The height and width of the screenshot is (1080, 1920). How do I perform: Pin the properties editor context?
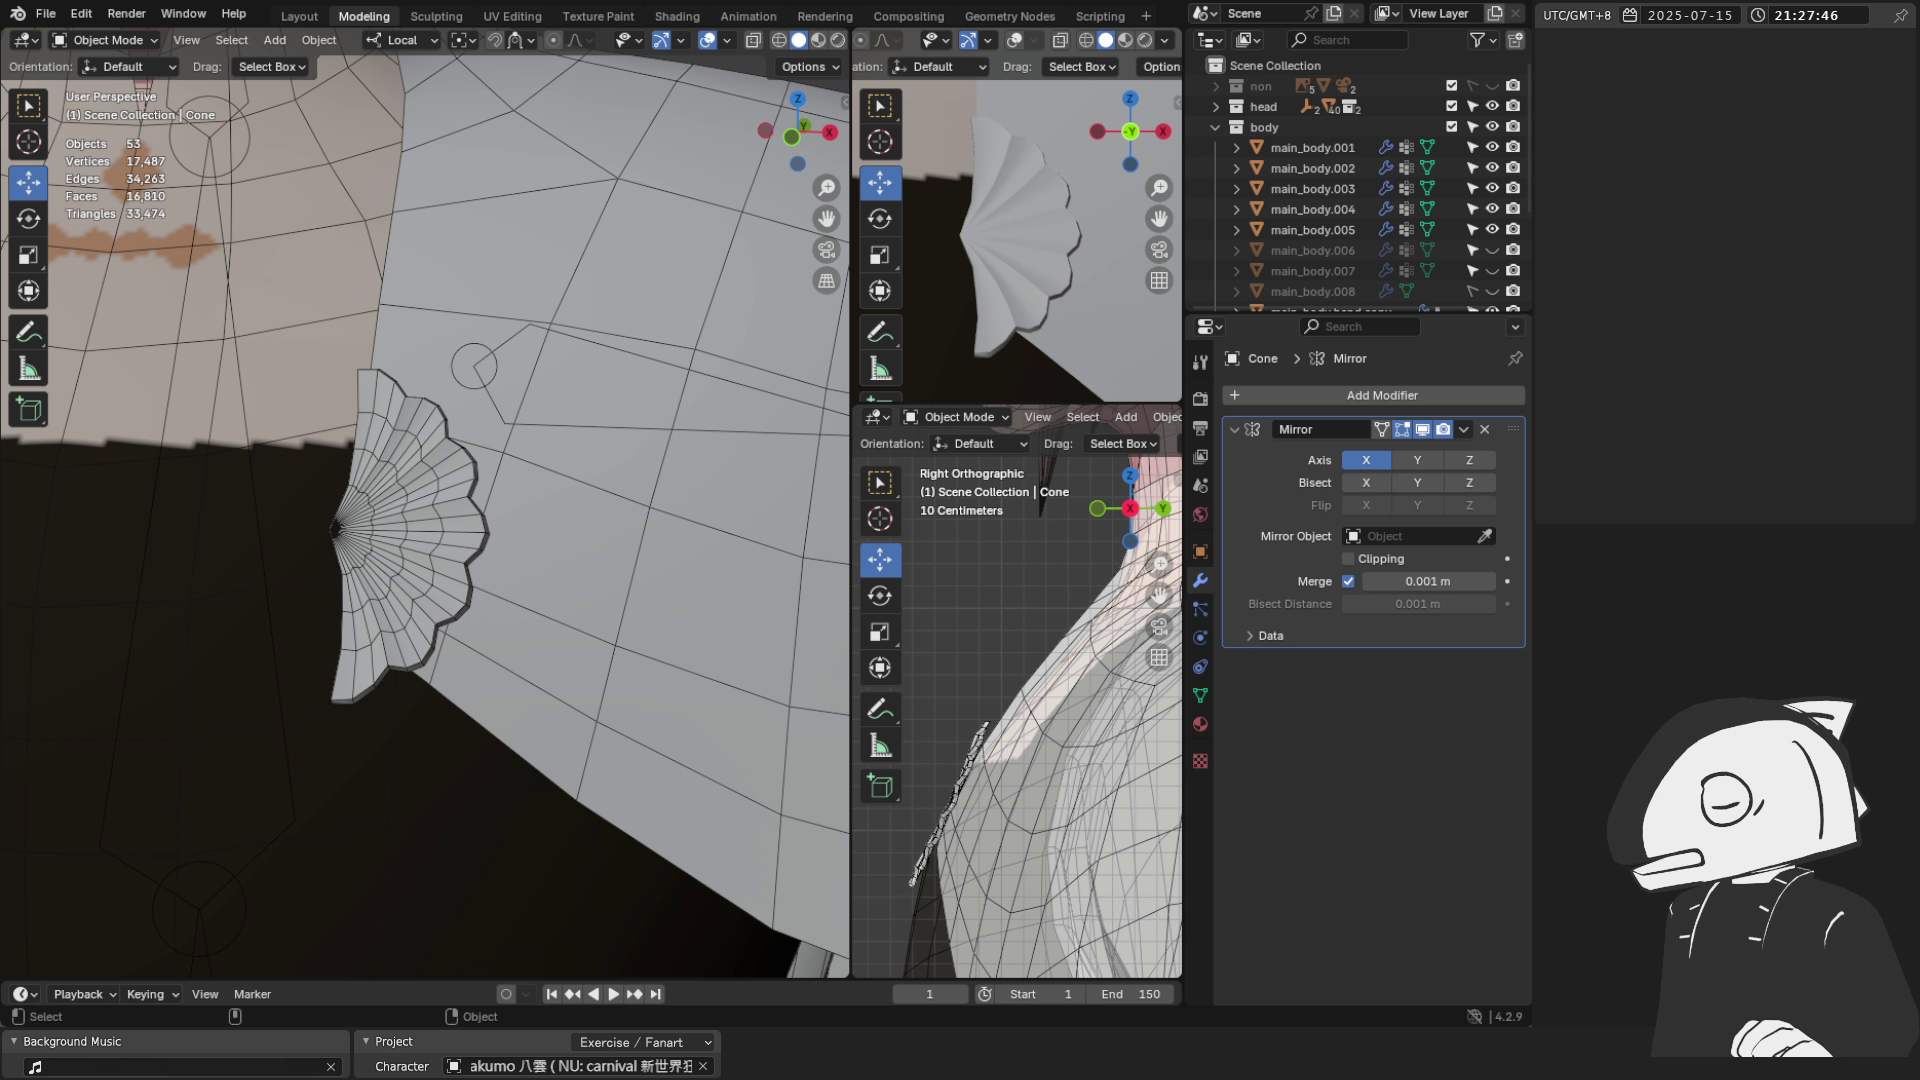pos(1515,358)
